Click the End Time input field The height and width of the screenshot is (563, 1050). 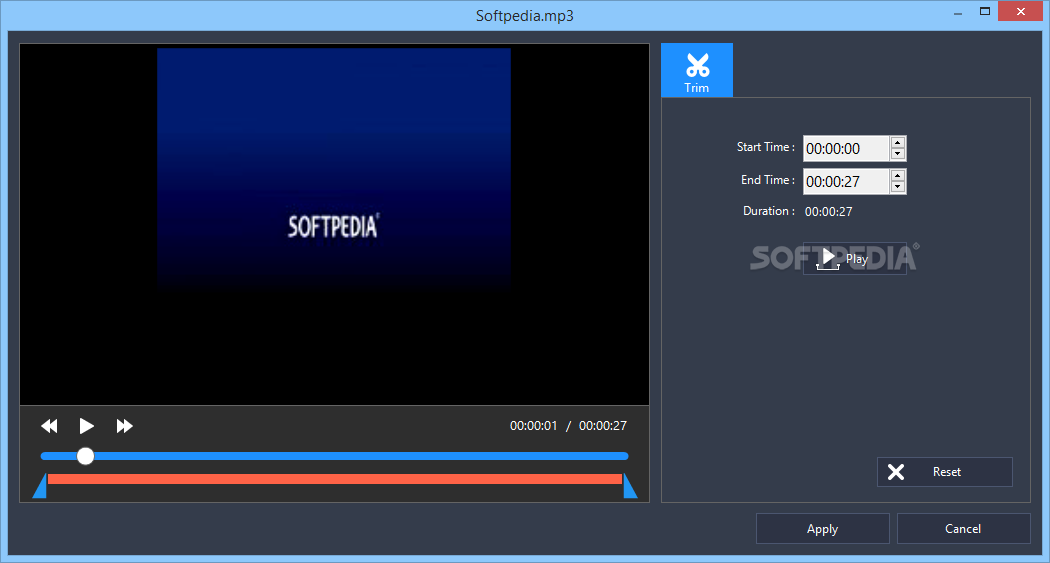coord(846,181)
